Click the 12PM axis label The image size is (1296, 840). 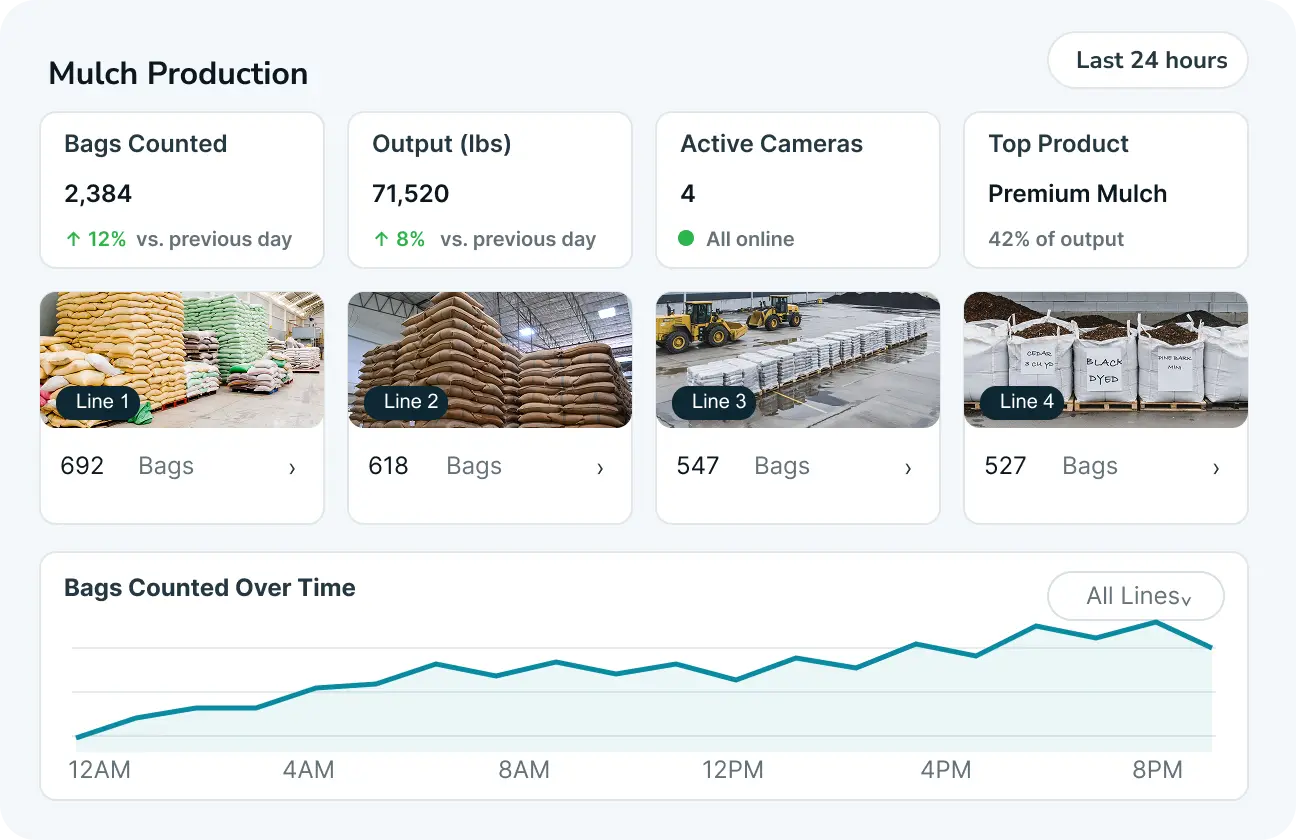(x=732, y=770)
